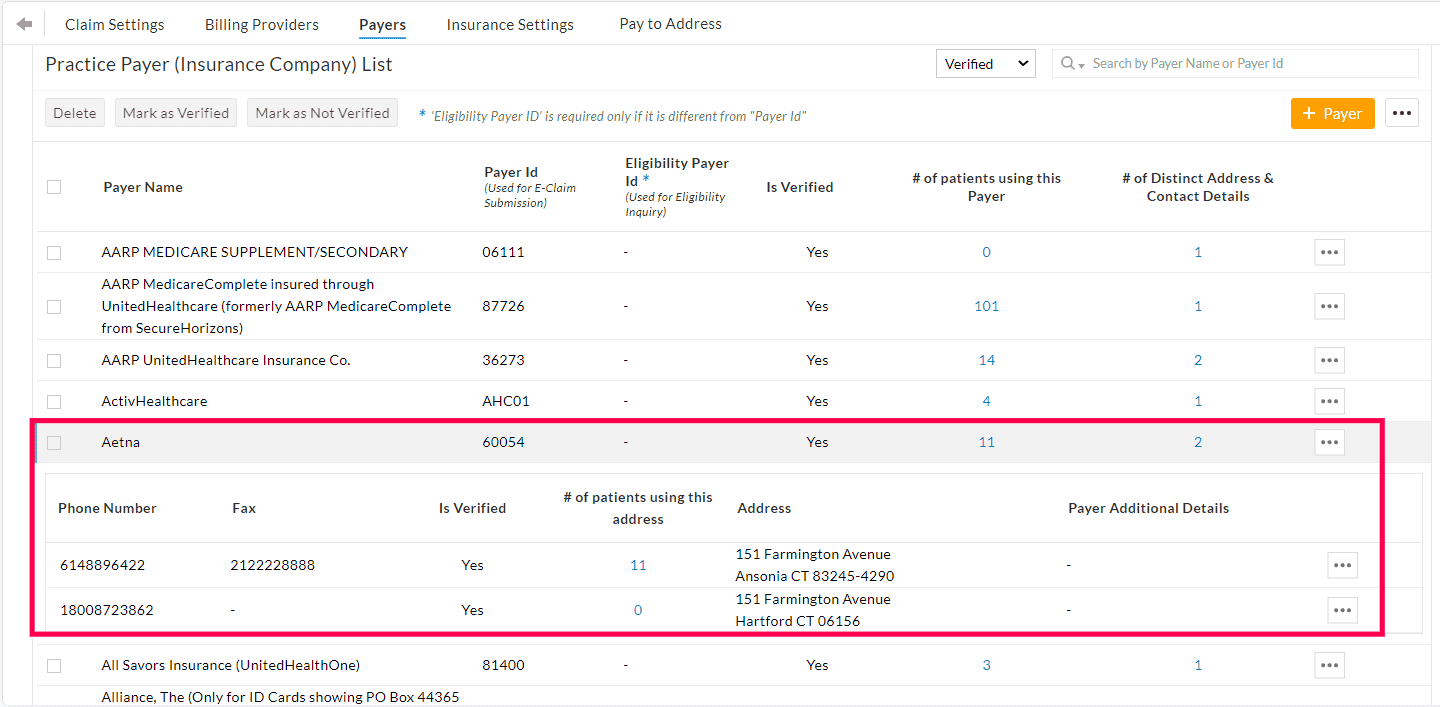1440x707 pixels.
Task: Click the back arrow icon
Action: click(x=23, y=22)
